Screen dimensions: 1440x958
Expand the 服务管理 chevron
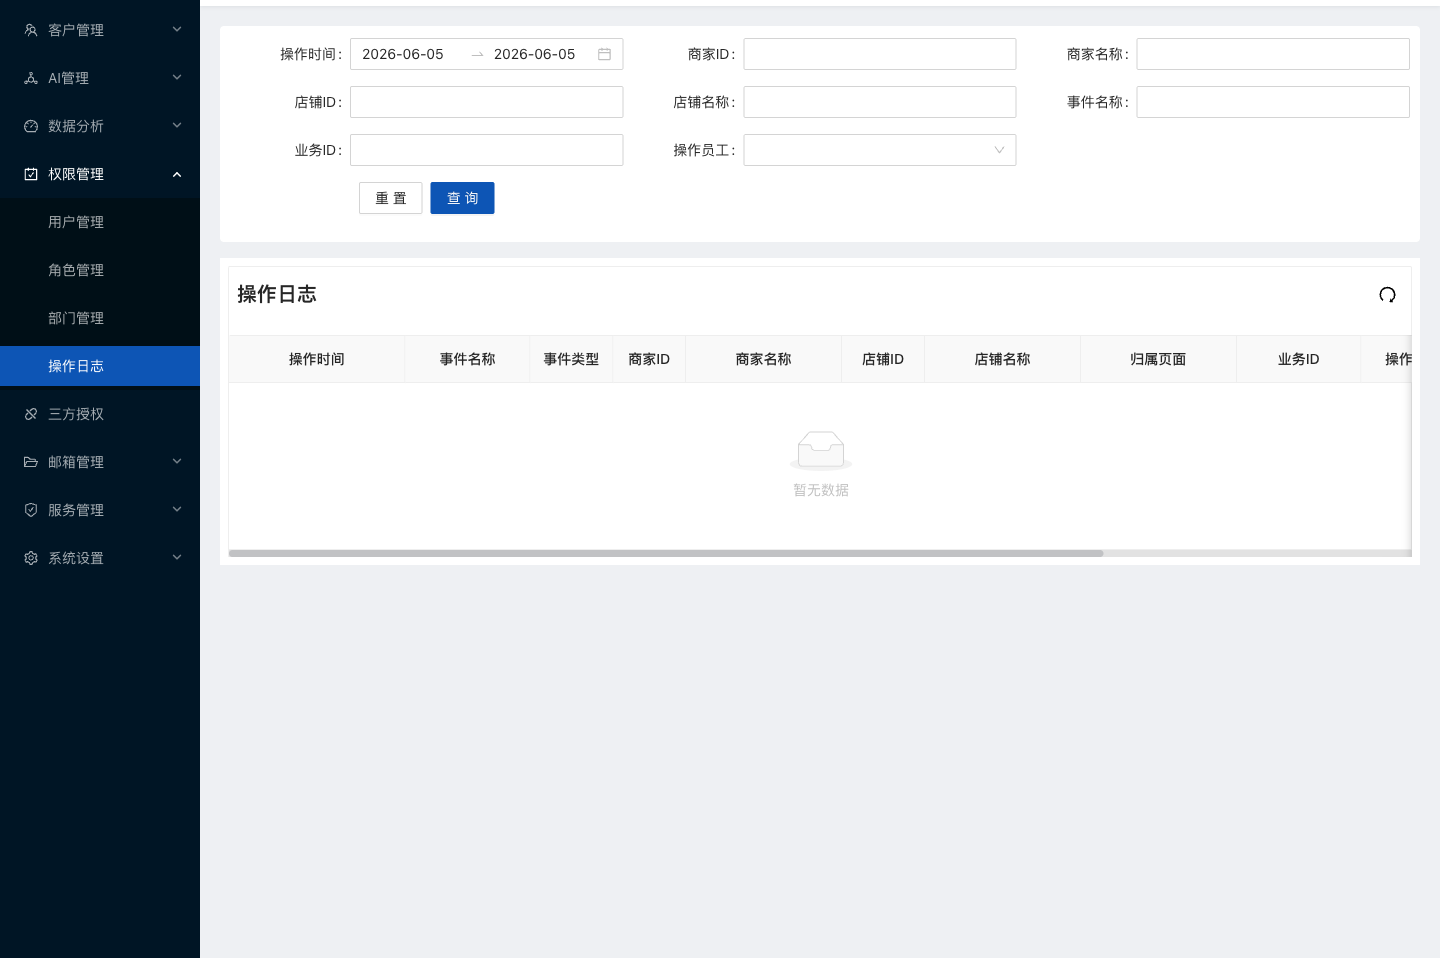[177, 510]
